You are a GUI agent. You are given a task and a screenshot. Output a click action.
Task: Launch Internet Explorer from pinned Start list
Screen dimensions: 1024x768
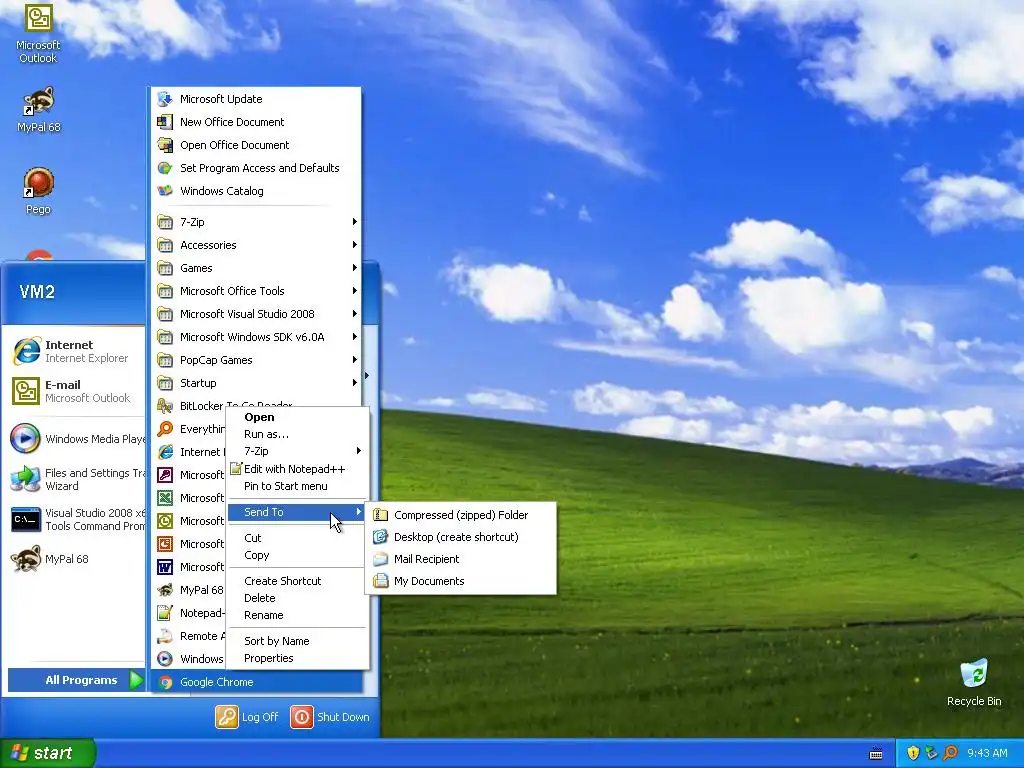point(77,351)
